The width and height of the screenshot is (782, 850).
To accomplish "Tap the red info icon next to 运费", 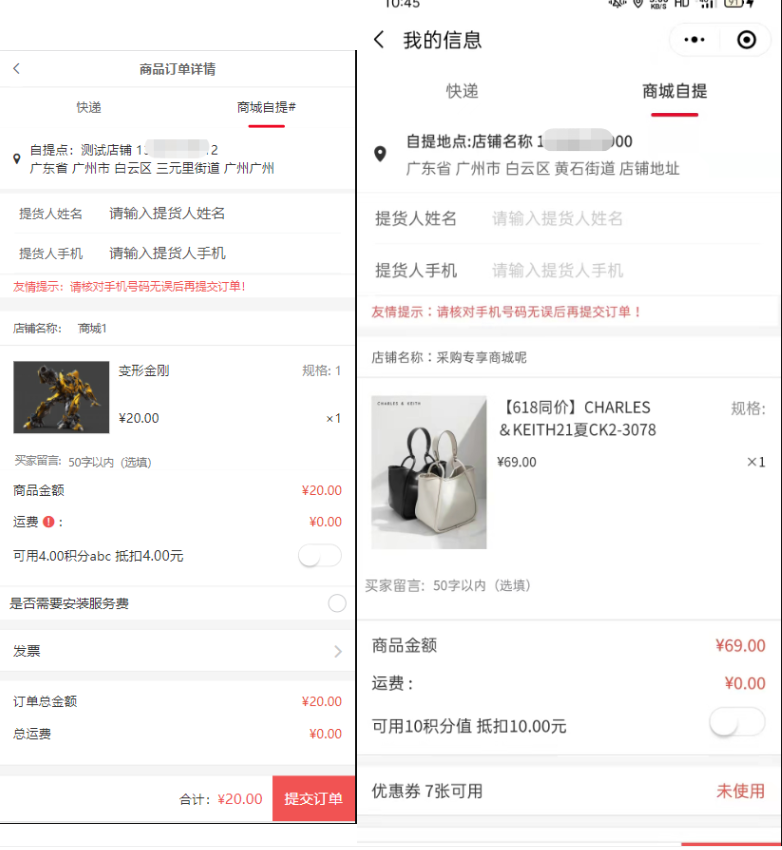I will [49, 521].
